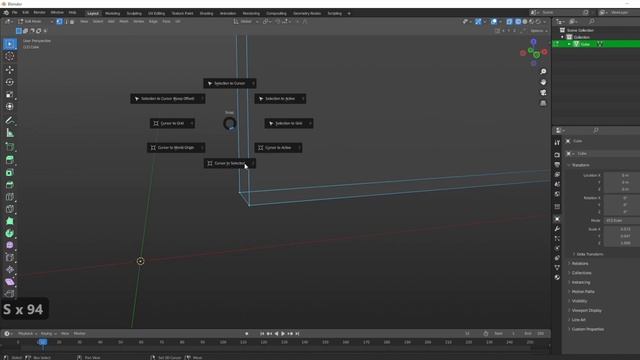Activate the Move tool
The image size is (640, 360).
click(x=9, y=70)
